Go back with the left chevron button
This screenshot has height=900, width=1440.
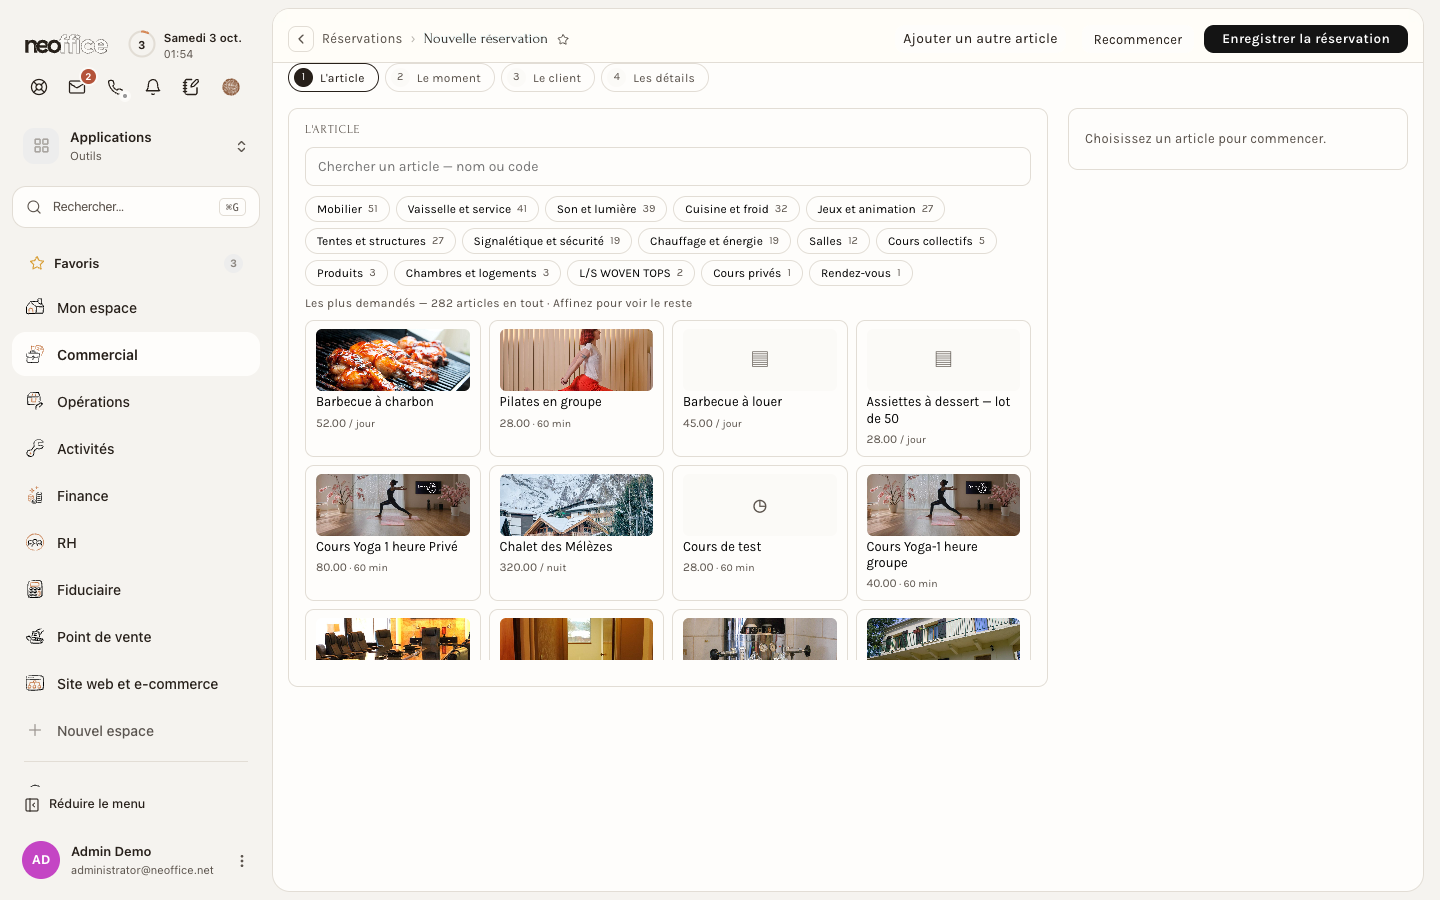(301, 39)
